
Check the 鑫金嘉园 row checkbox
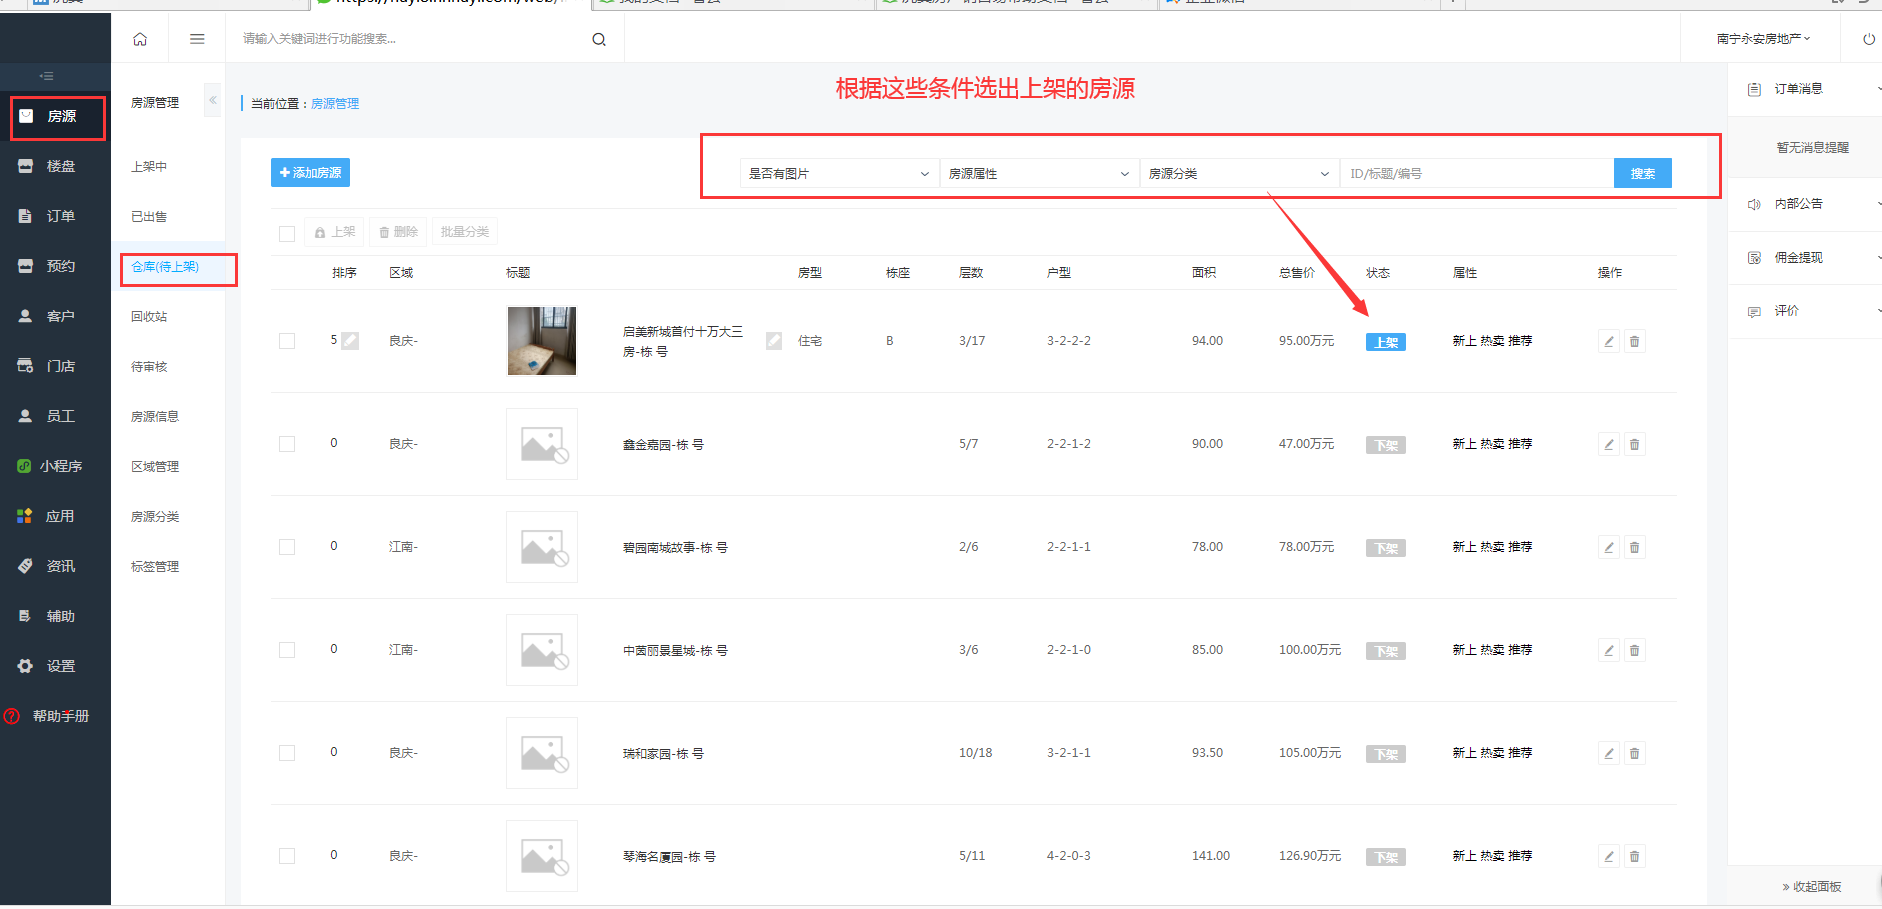click(x=287, y=444)
